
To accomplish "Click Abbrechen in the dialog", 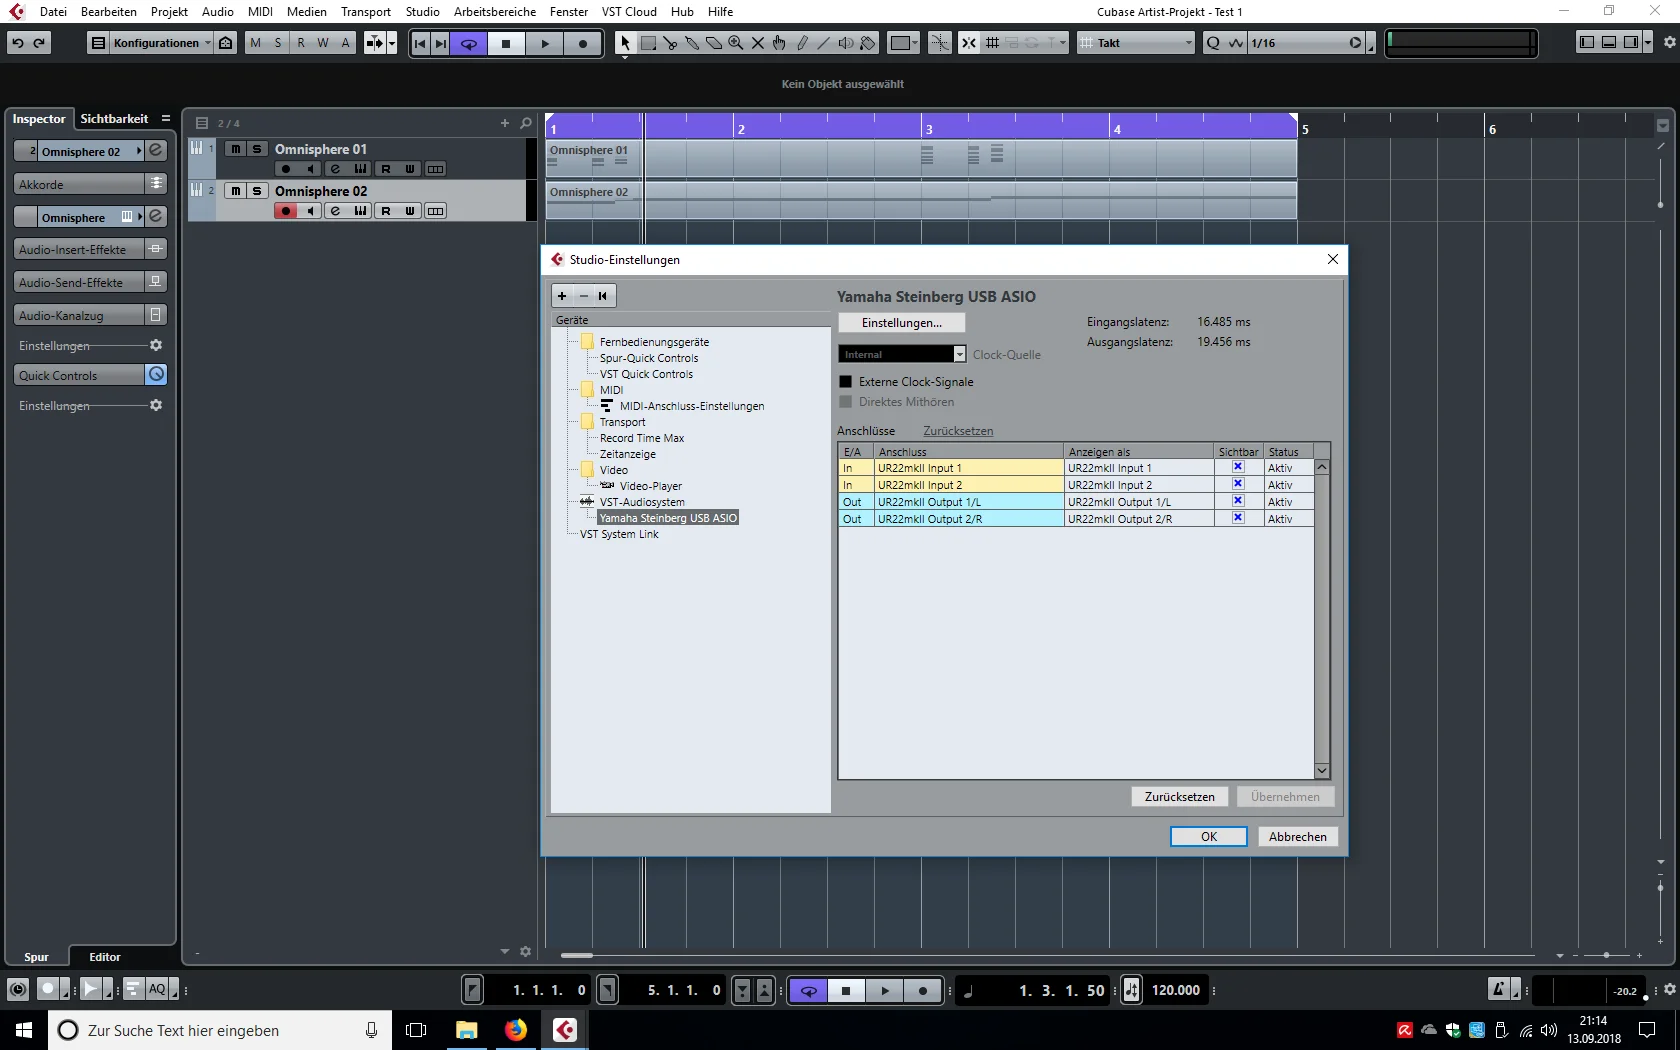I will [1298, 837].
